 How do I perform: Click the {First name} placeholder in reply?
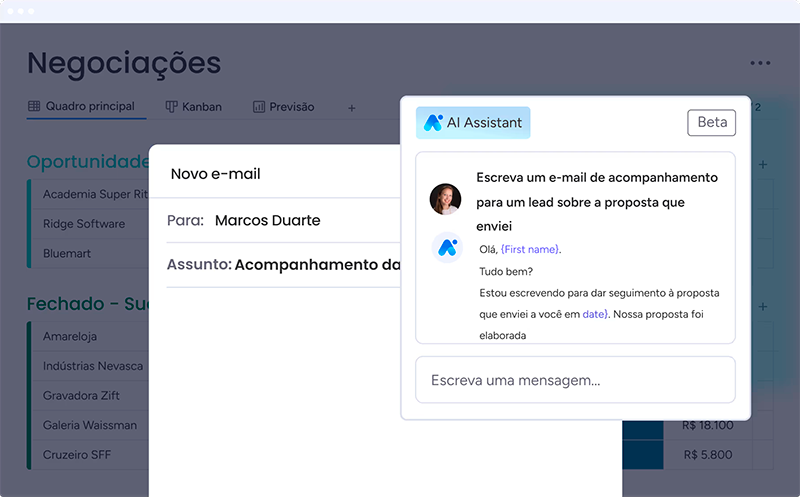(530, 249)
